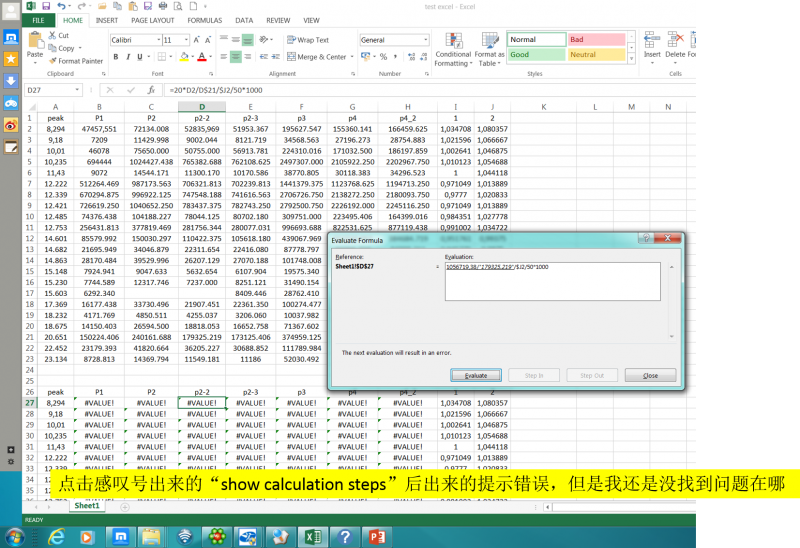800x548 pixels.
Task: Click Evaluate in Evaluate Formula dialog
Action: click(x=476, y=375)
